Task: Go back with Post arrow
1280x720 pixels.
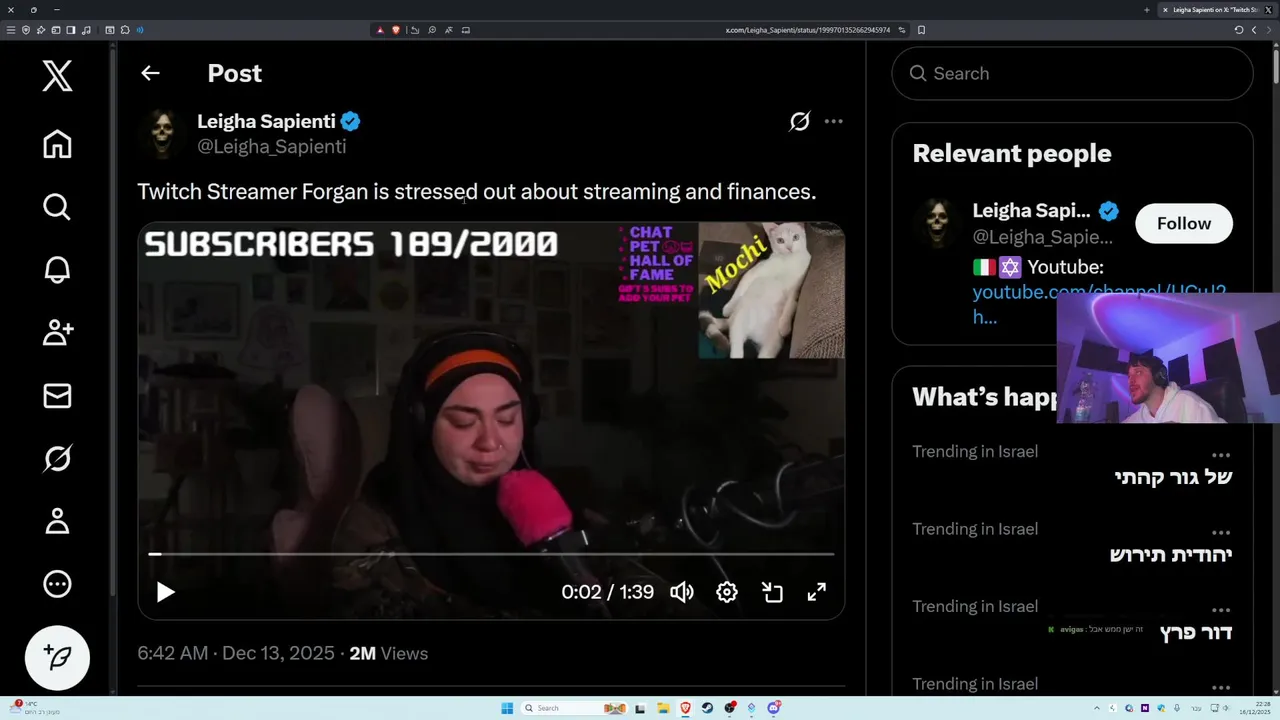Action: click(x=150, y=73)
